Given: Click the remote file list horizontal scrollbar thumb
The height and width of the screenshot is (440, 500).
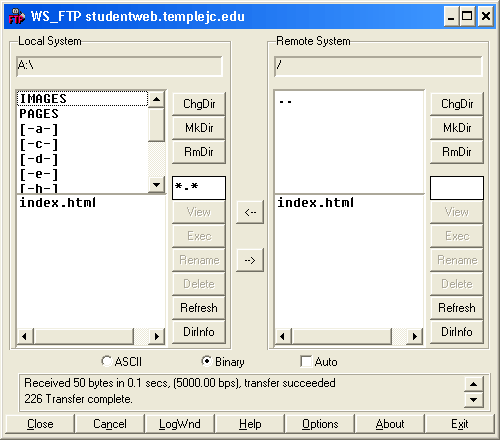Looking at the screenshot, I should pyautogui.click(x=342, y=336).
